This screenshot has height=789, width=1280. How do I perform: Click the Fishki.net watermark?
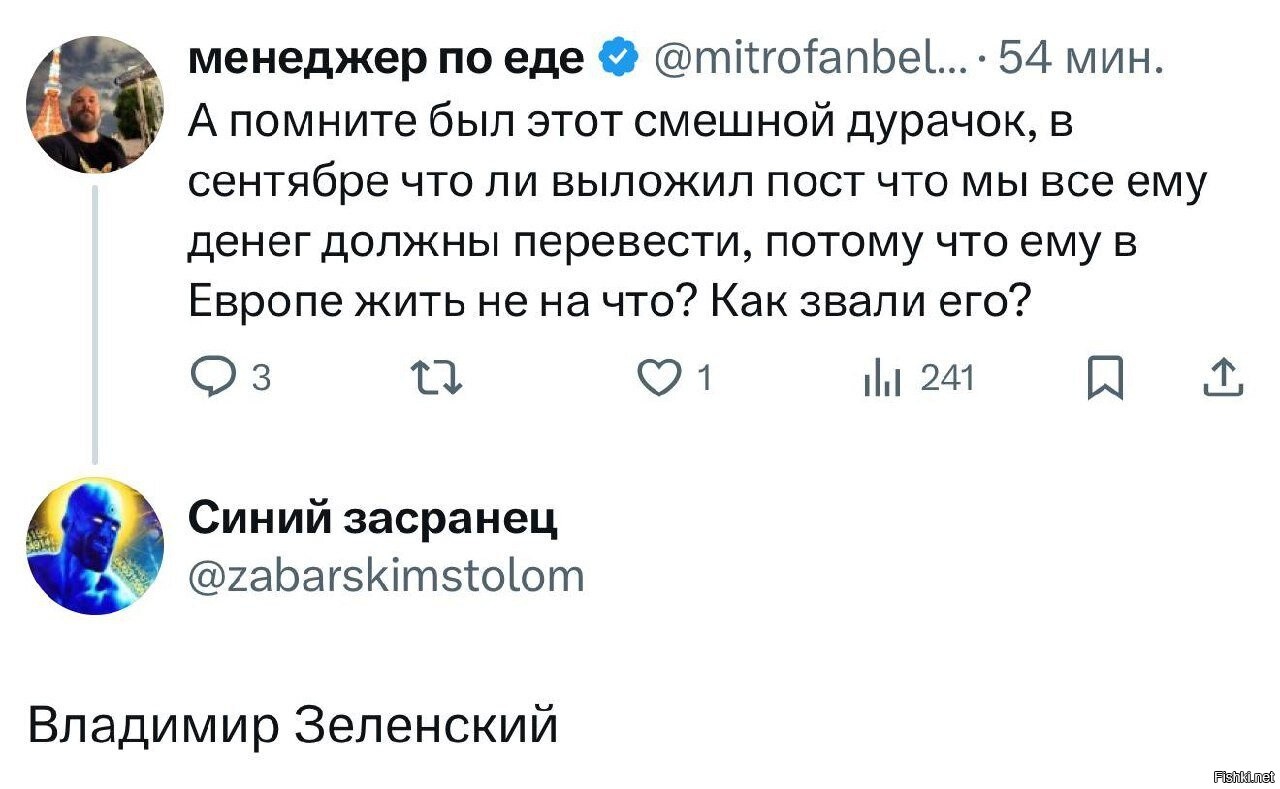(x=1242, y=776)
